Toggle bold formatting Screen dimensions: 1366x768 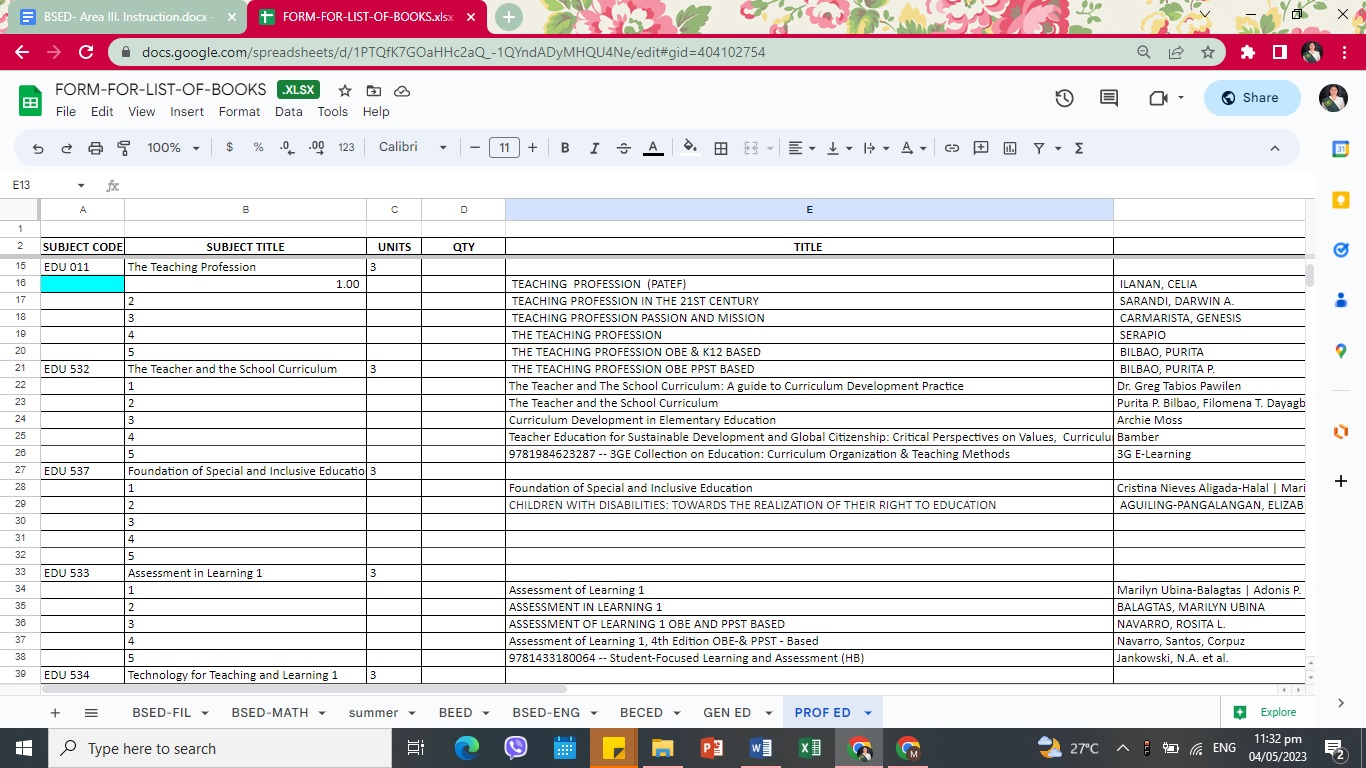point(565,147)
